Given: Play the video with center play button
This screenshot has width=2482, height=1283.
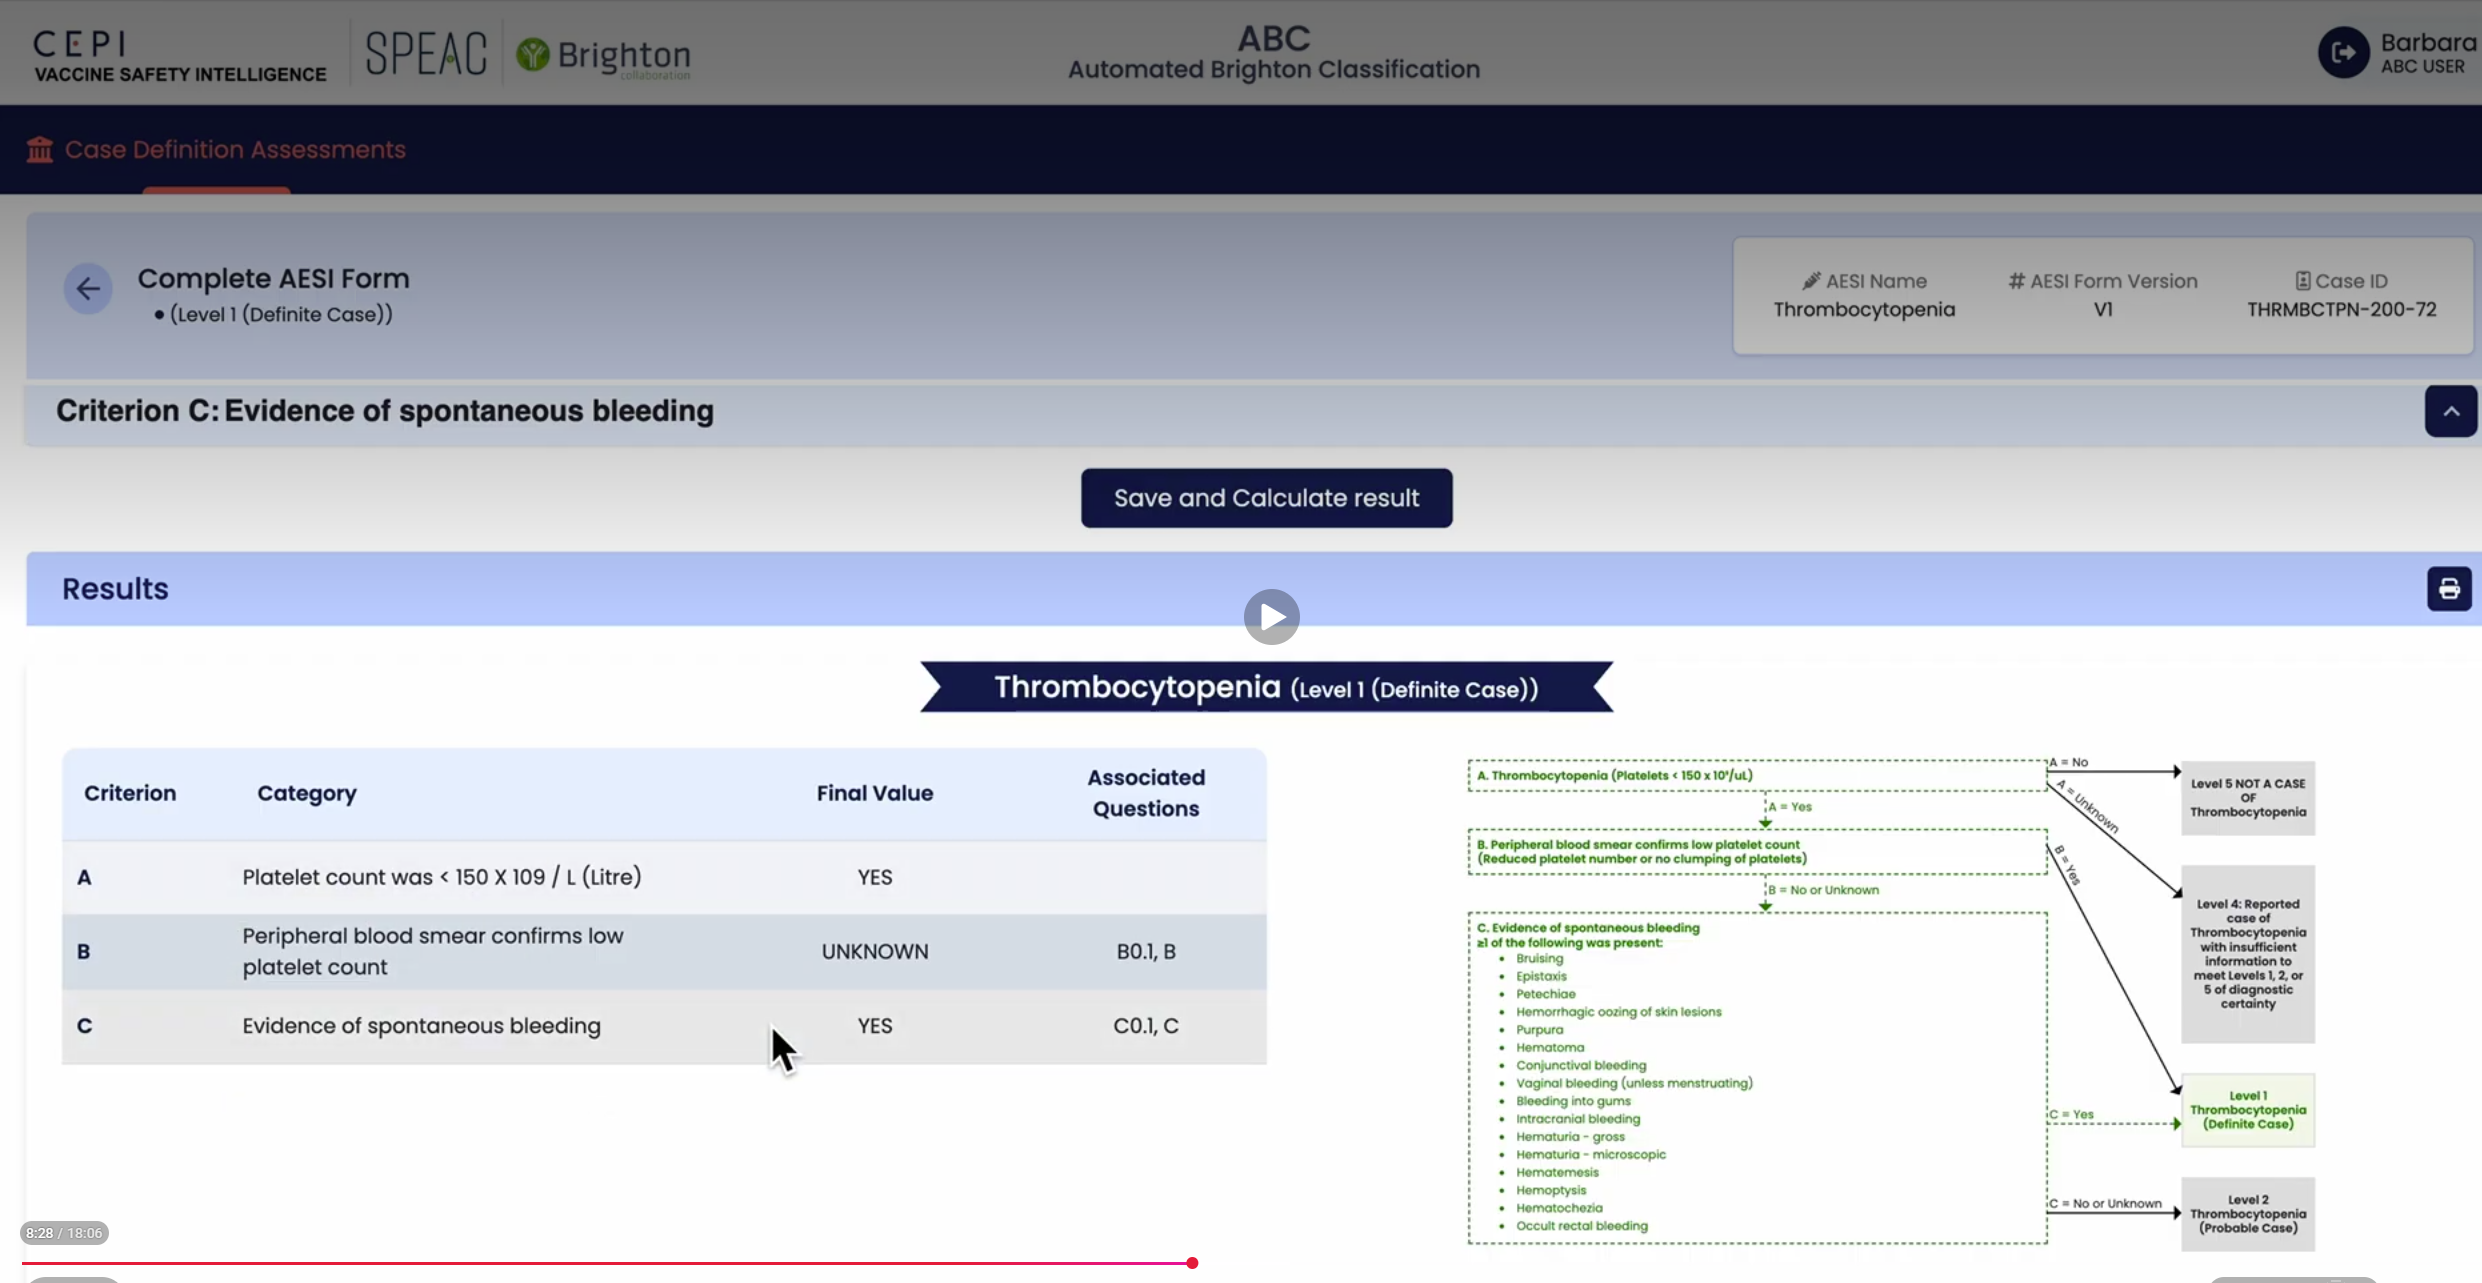Looking at the screenshot, I should [x=1271, y=617].
